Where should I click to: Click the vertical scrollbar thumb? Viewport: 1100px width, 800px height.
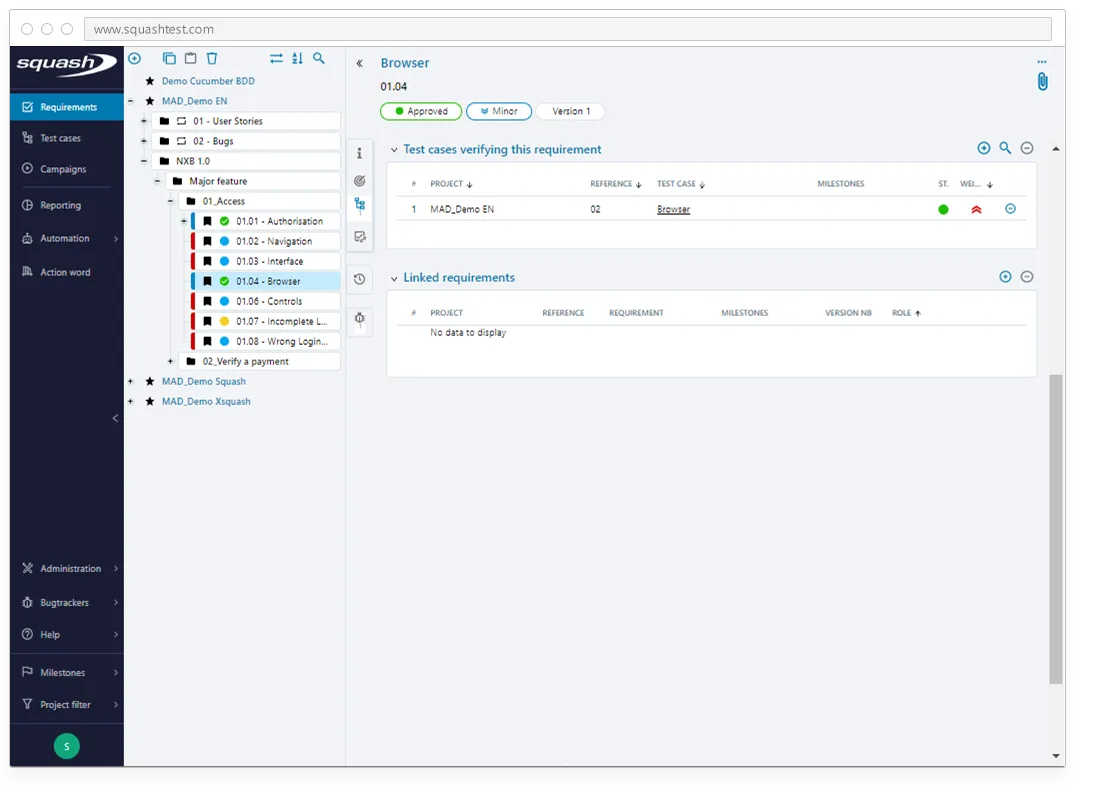point(1056,529)
